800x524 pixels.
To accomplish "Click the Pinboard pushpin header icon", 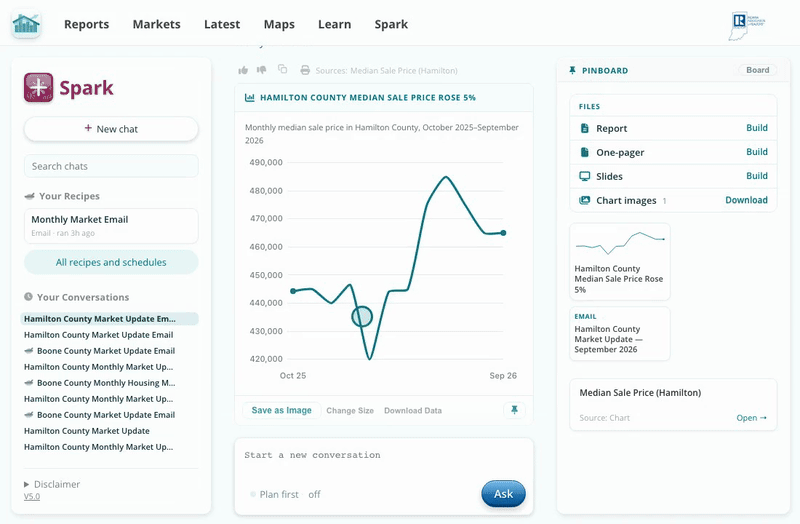I will pos(572,70).
